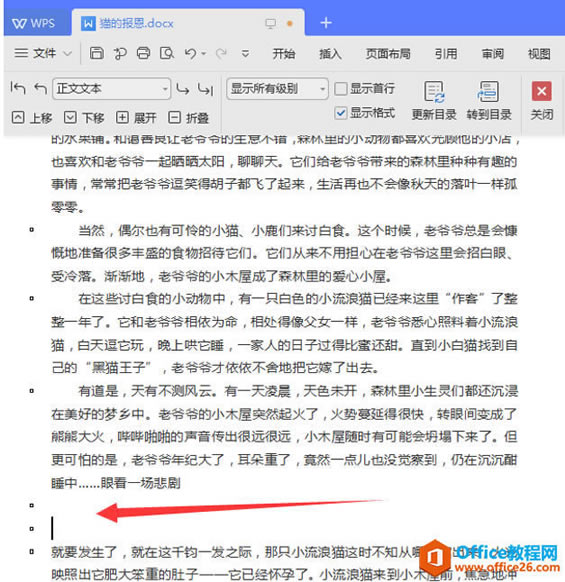Click the Save icon in quick toolbar

pos(97,54)
